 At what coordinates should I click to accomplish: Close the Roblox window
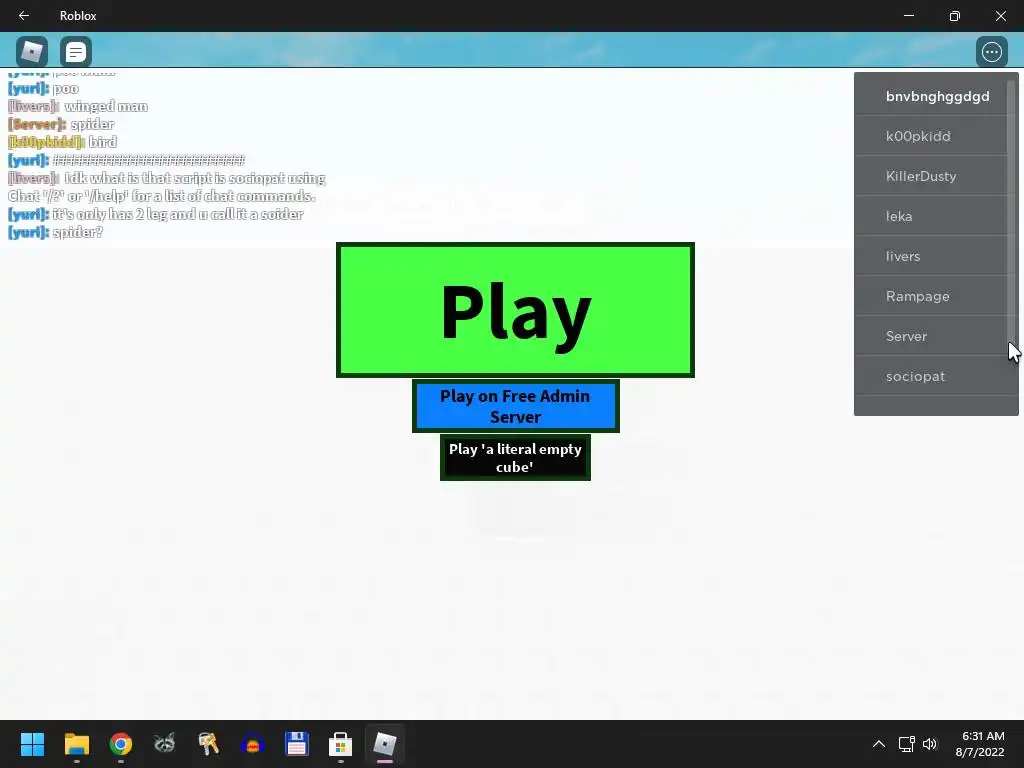click(x=1000, y=16)
